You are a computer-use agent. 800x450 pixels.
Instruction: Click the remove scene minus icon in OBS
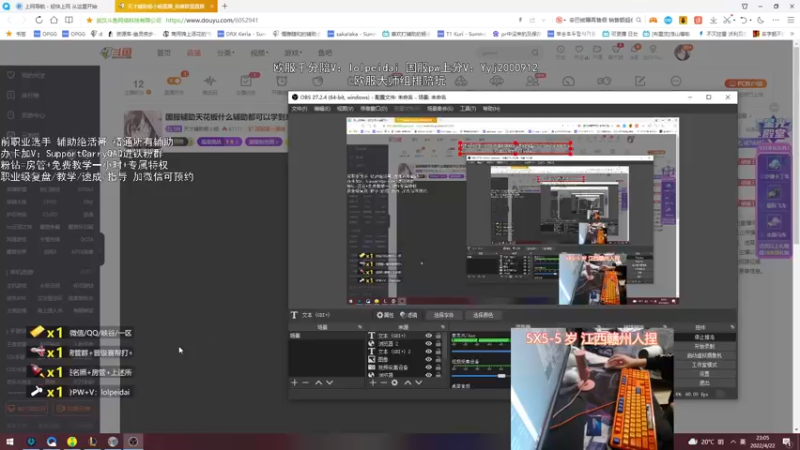tap(306, 382)
